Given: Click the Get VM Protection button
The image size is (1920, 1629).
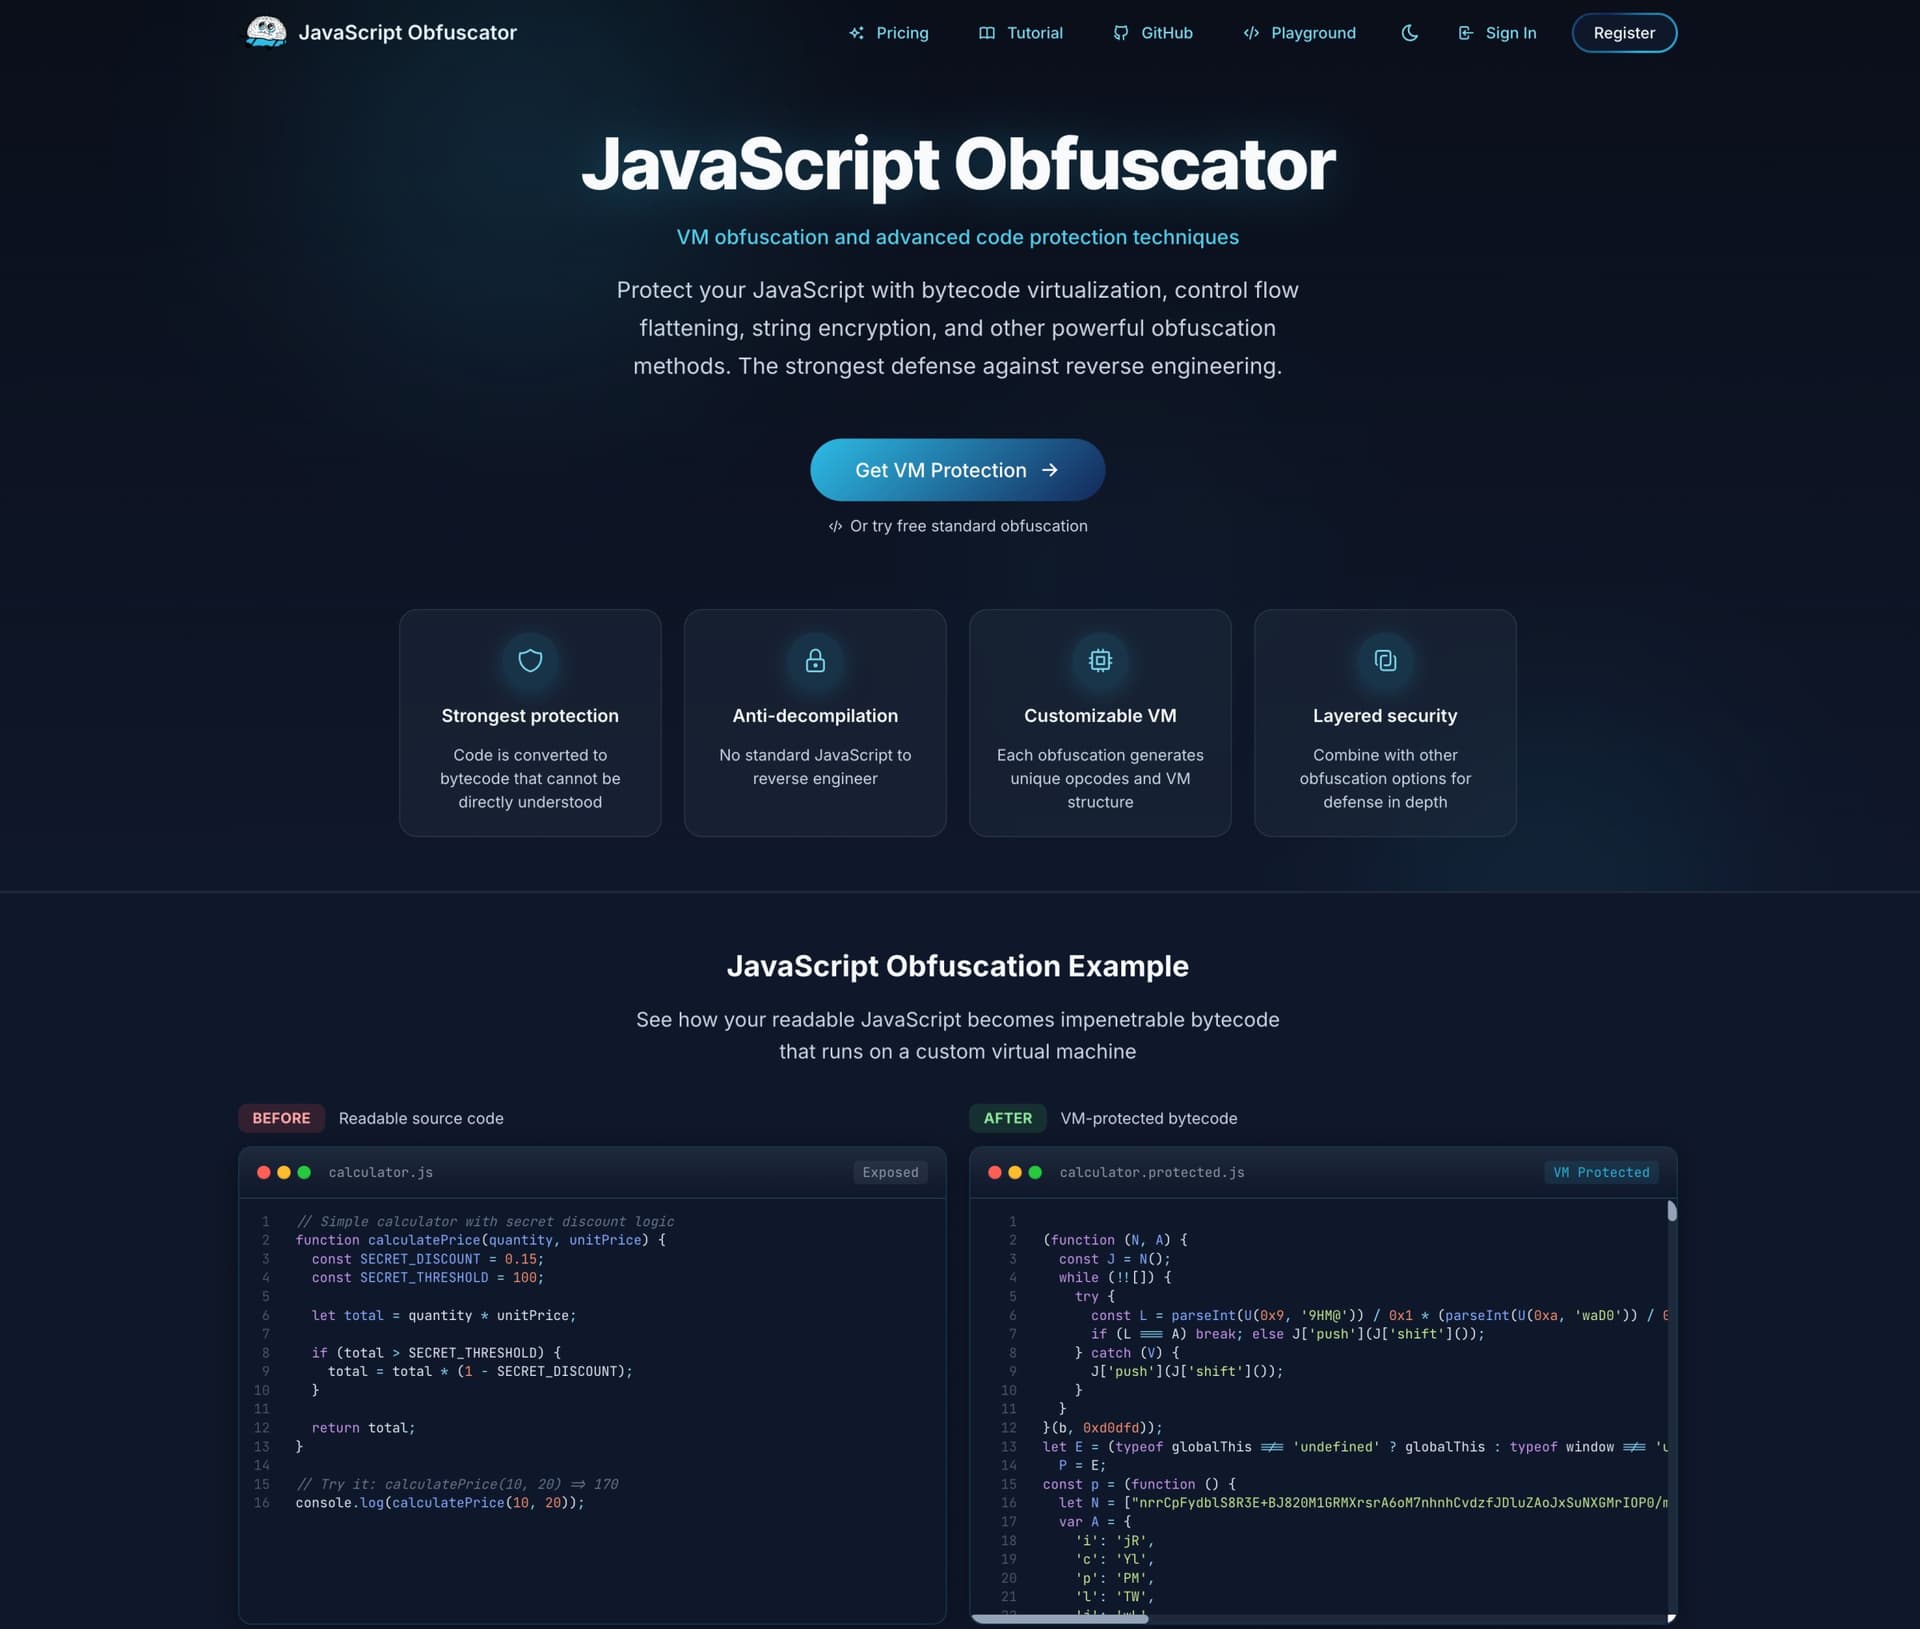Looking at the screenshot, I should tap(957, 470).
